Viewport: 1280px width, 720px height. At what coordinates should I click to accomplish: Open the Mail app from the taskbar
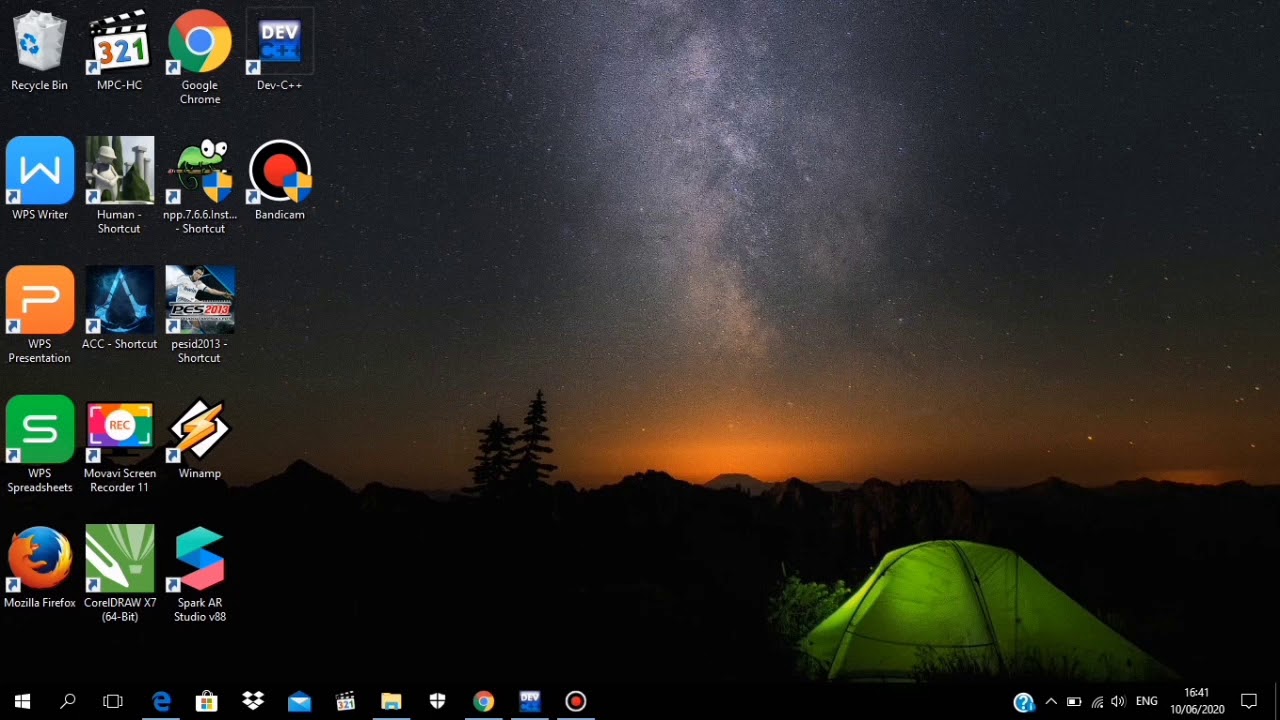pos(299,701)
